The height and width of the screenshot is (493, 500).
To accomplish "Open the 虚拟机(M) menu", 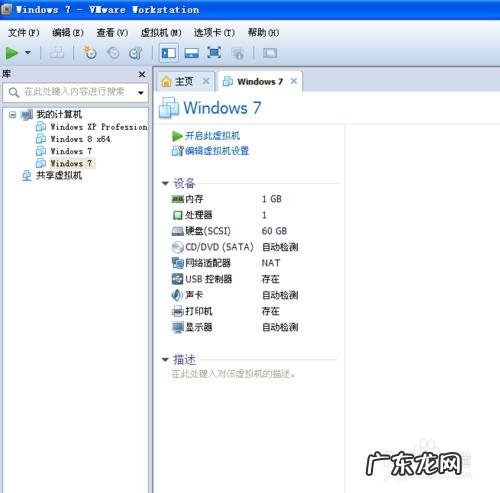I will point(161,33).
